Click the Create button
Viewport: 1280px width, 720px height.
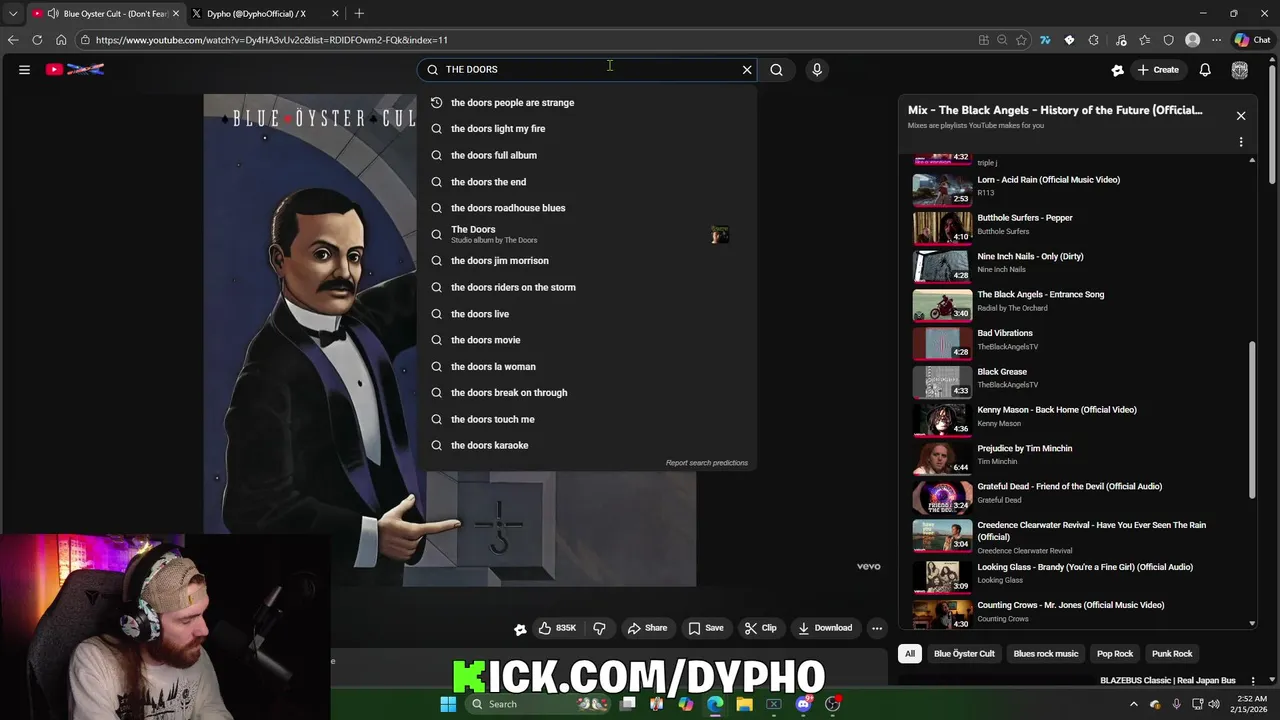pos(1158,69)
